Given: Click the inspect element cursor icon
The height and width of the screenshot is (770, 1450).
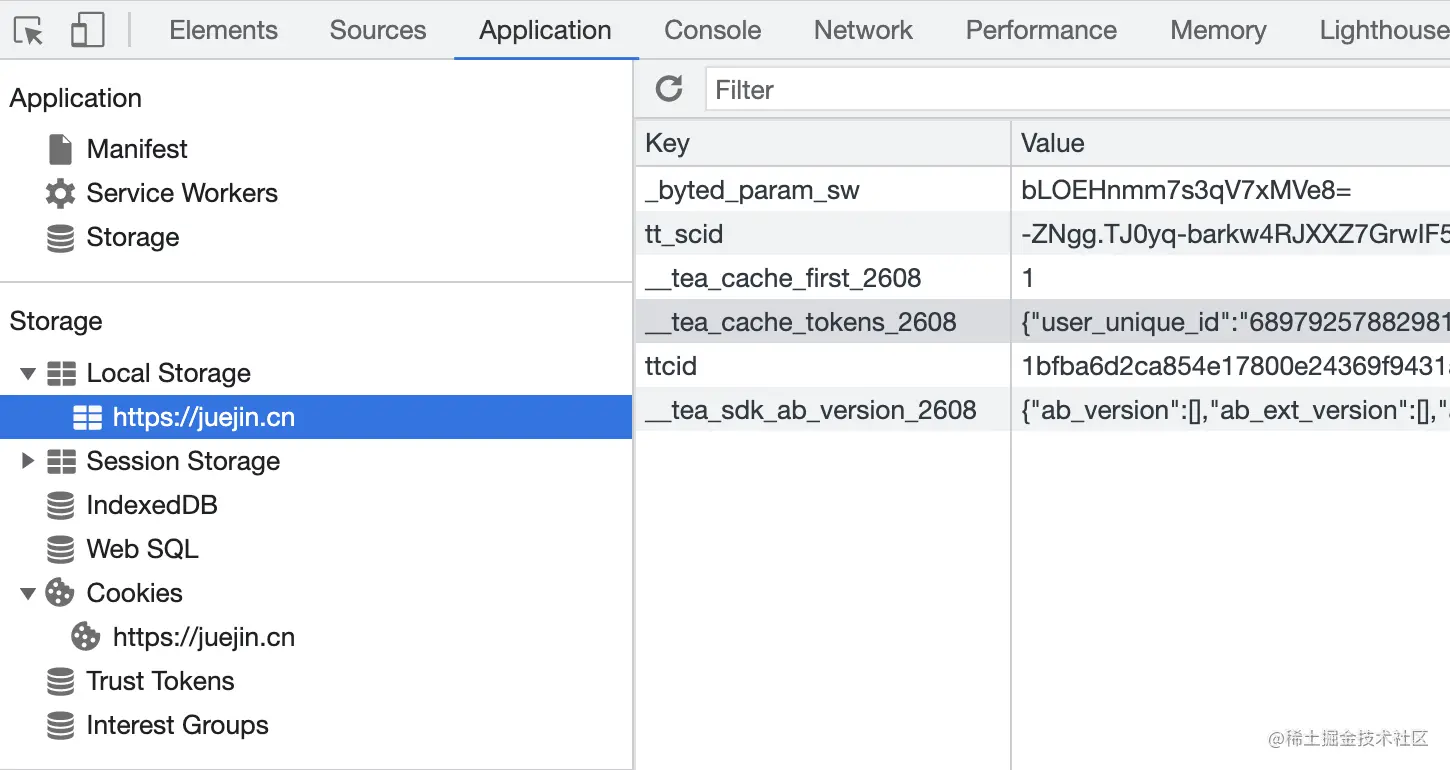Looking at the screenshot, I should pyautogui.click(x=30, y=31).
